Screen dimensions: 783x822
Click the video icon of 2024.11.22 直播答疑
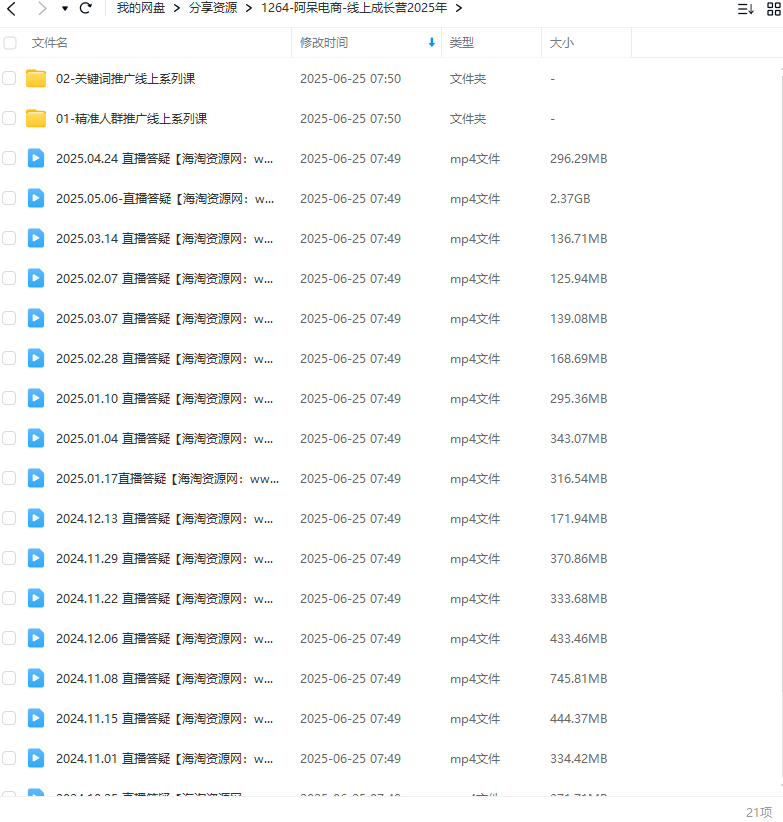click(36, 599)
